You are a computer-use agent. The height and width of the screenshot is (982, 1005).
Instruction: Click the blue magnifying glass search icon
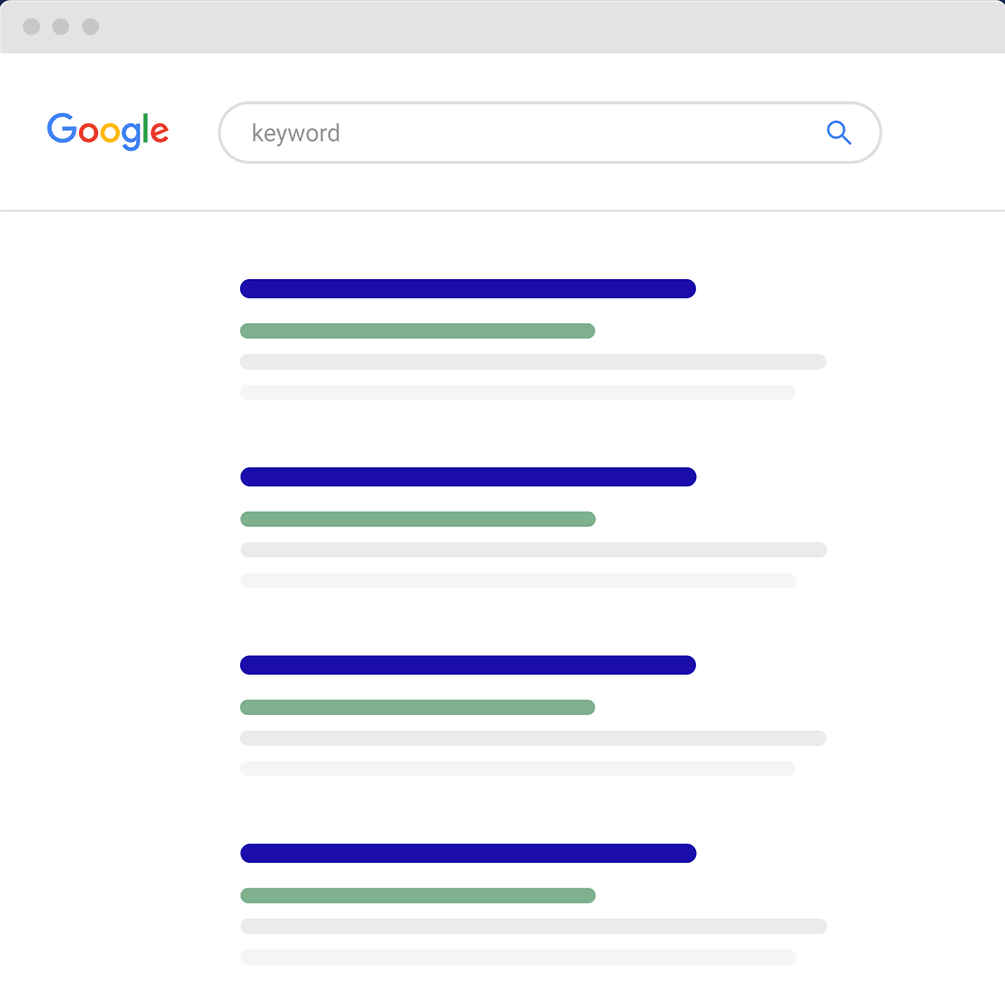point(838,132)
